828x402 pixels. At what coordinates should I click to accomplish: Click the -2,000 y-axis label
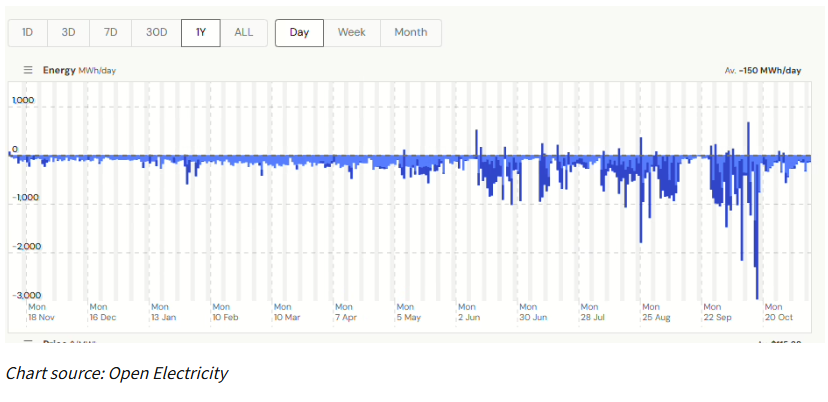click(x=27, y=246)
